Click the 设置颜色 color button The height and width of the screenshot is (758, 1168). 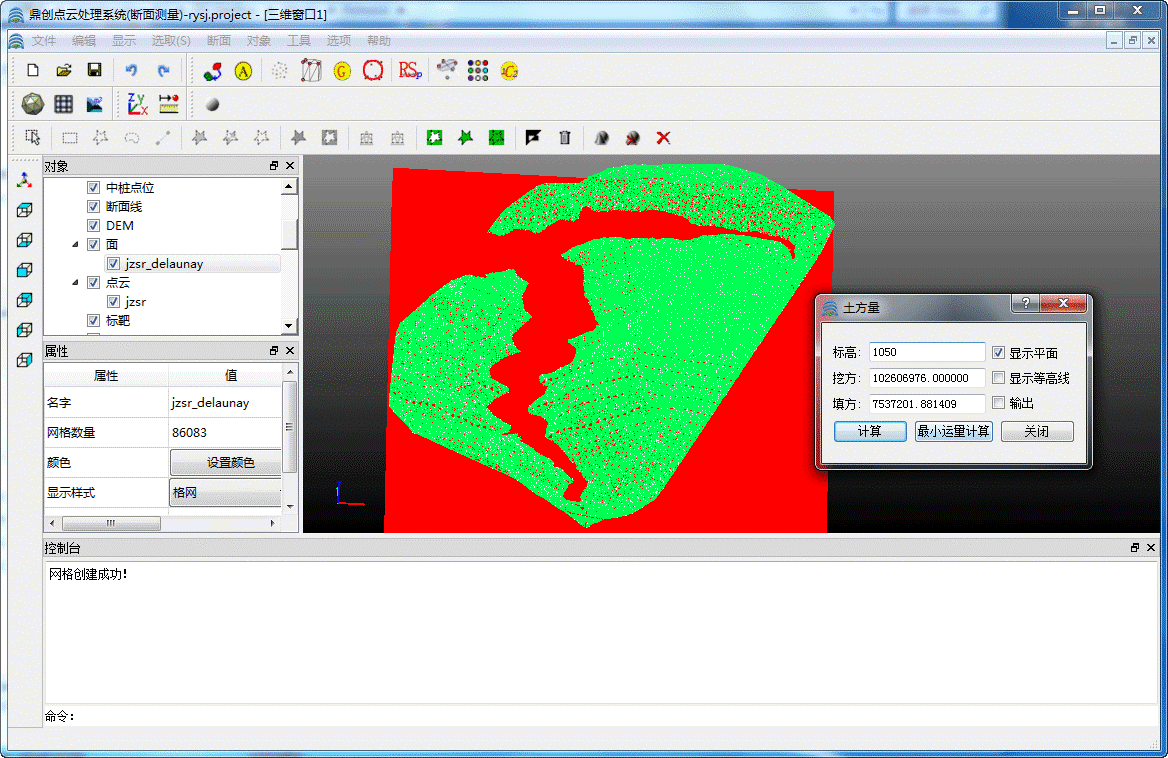pyautogui.click(x=230, y=463)
